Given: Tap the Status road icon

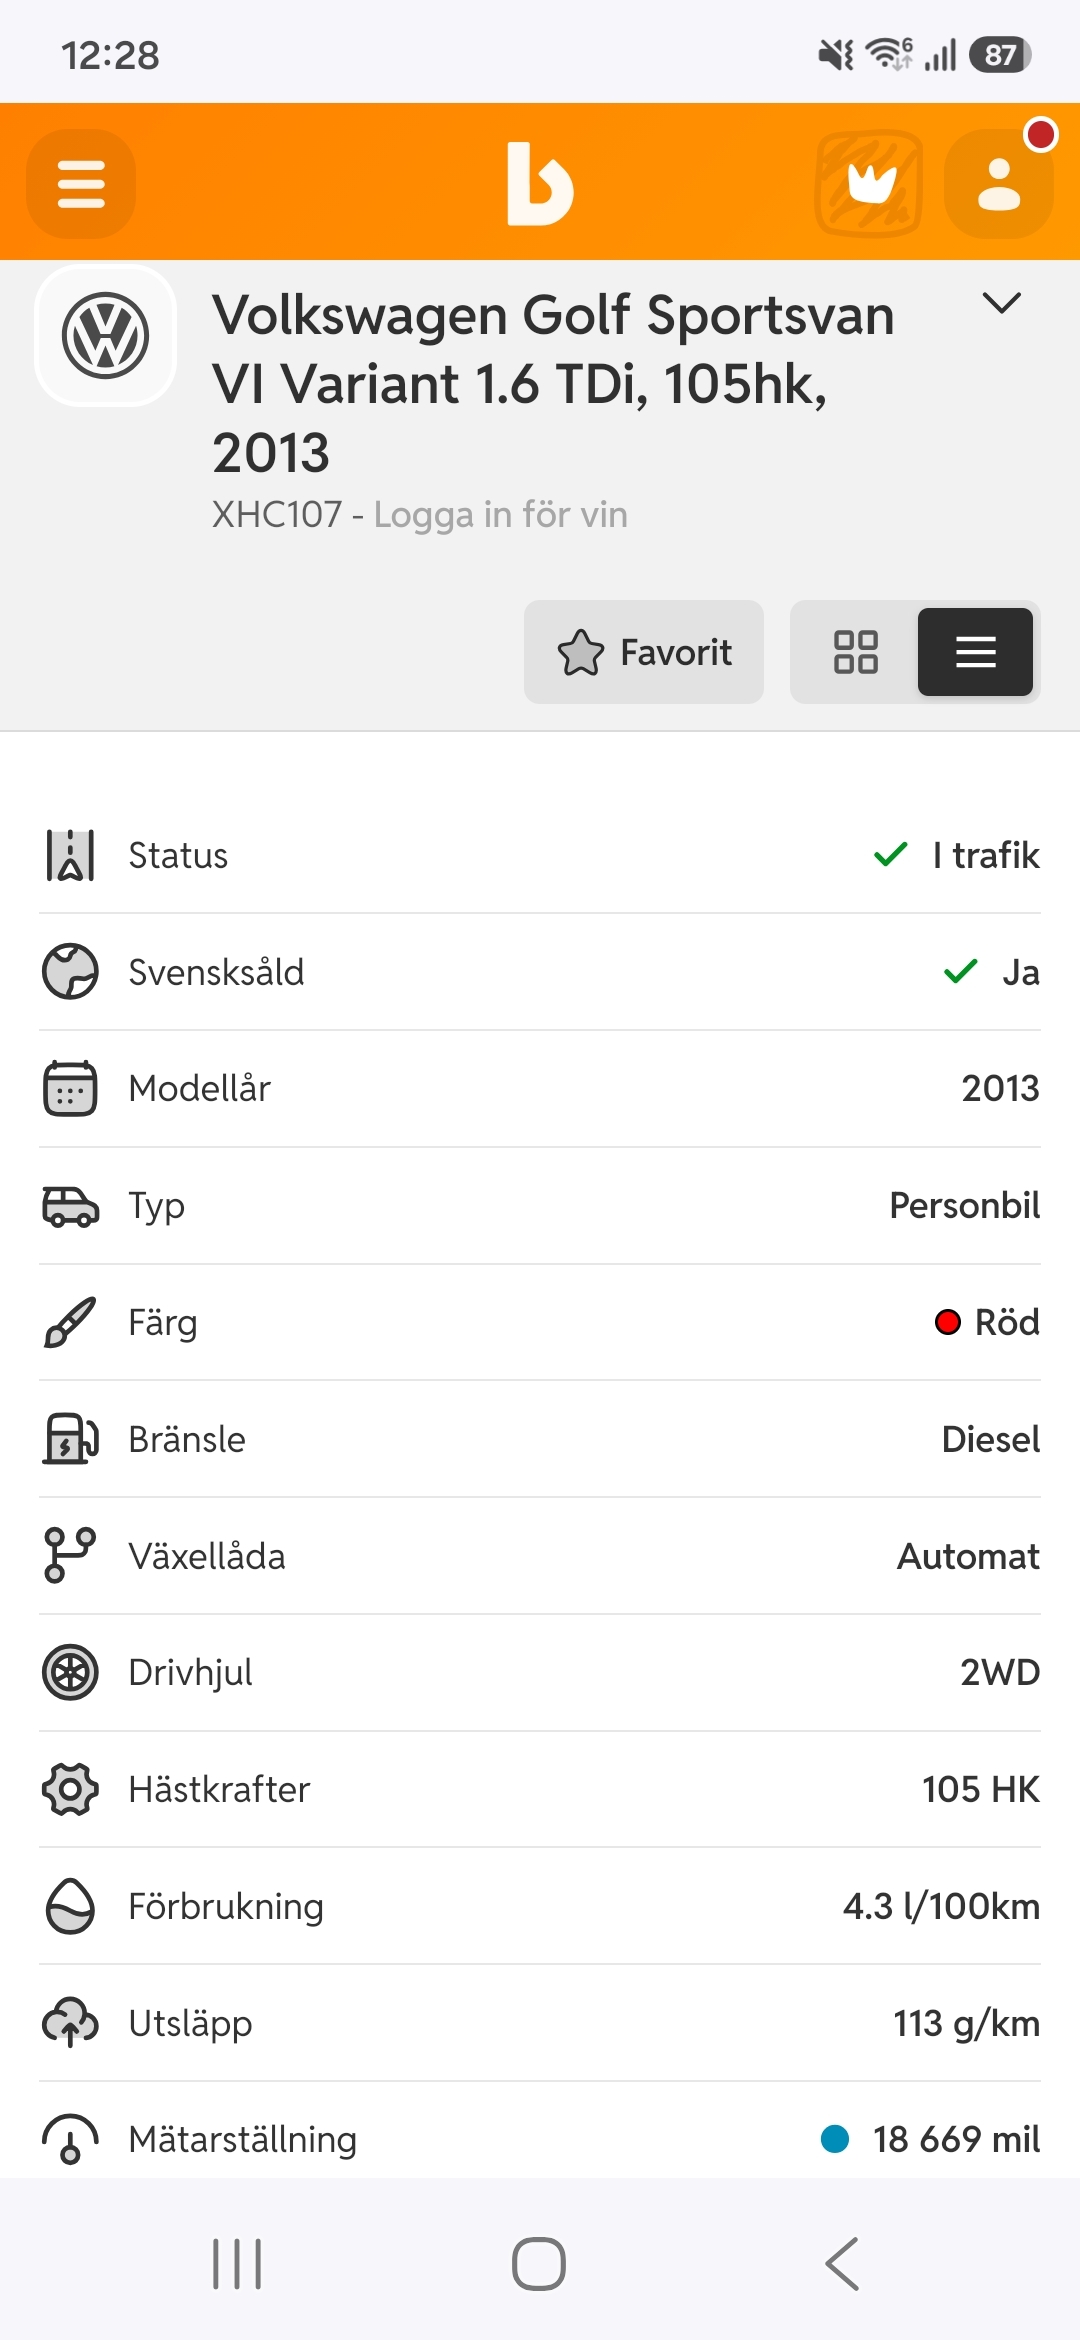Looking at the screenshot, I should point(70,856).
